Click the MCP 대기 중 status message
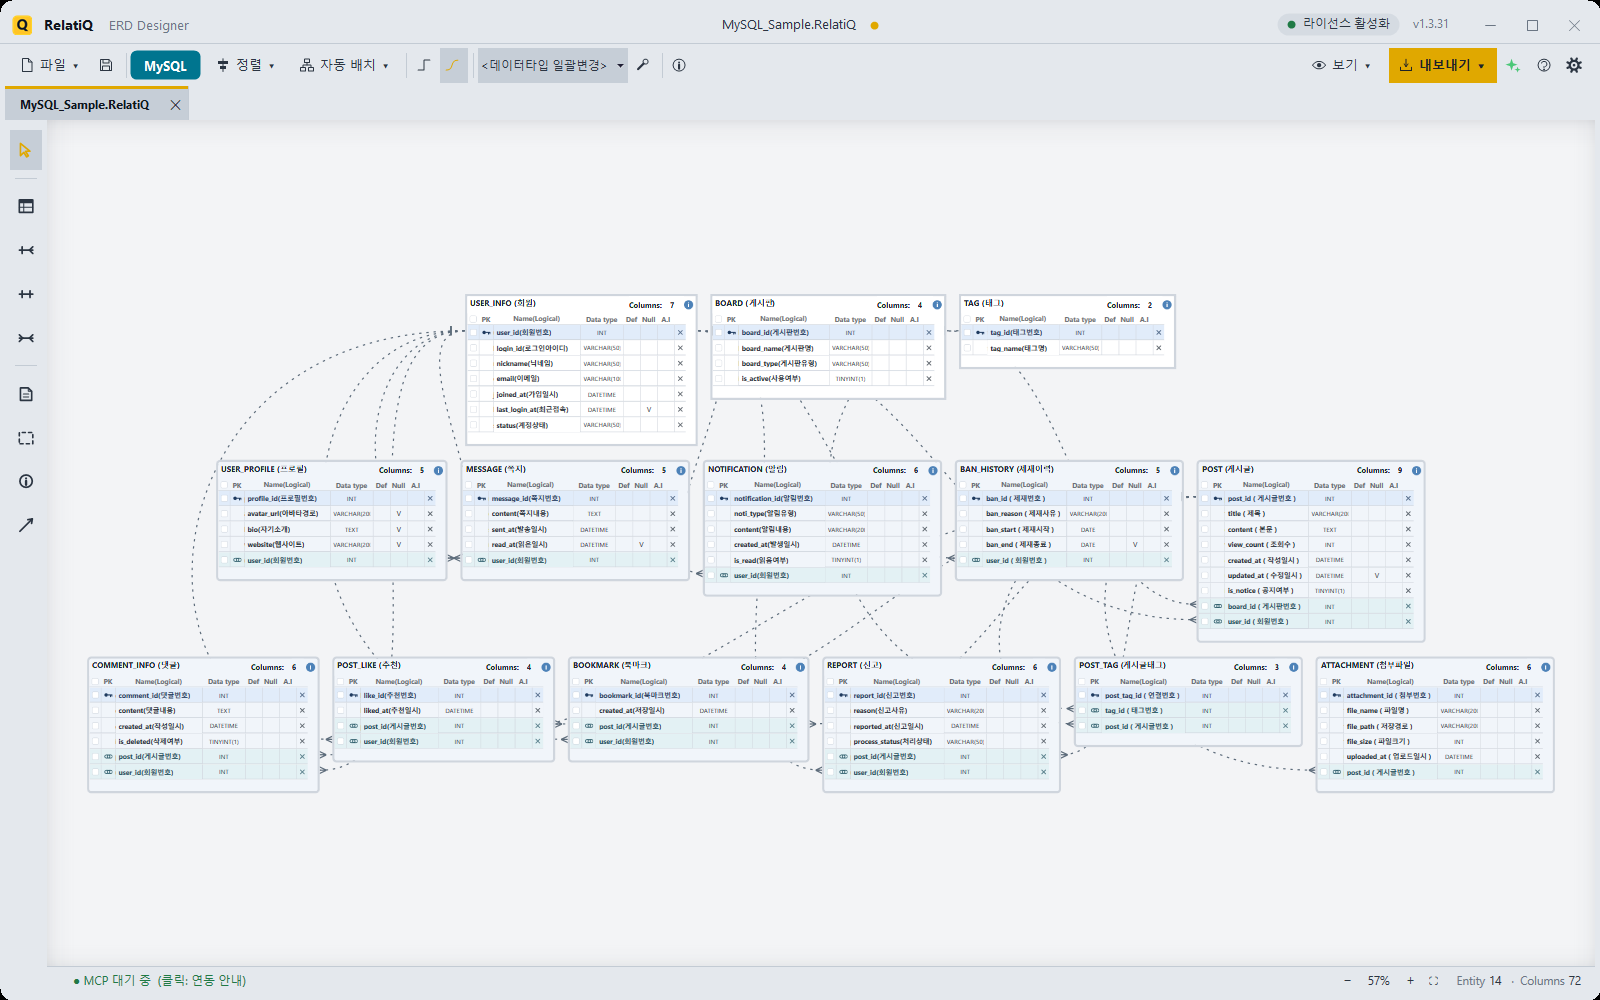This screenshot has height=1000, width=1600. coord(160,981)
